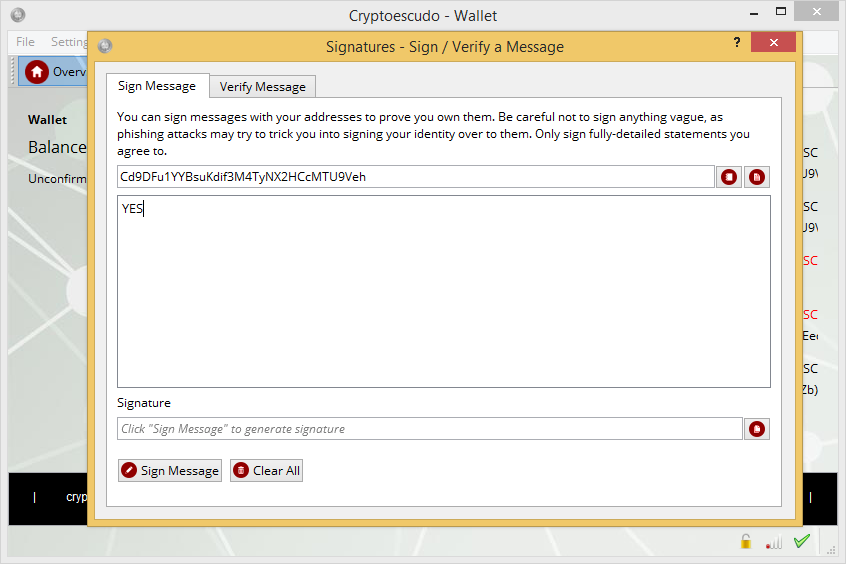Screen dimensions: 846x564
Task: Click network signal bars icon in status bar
Action: pos(774,542)
